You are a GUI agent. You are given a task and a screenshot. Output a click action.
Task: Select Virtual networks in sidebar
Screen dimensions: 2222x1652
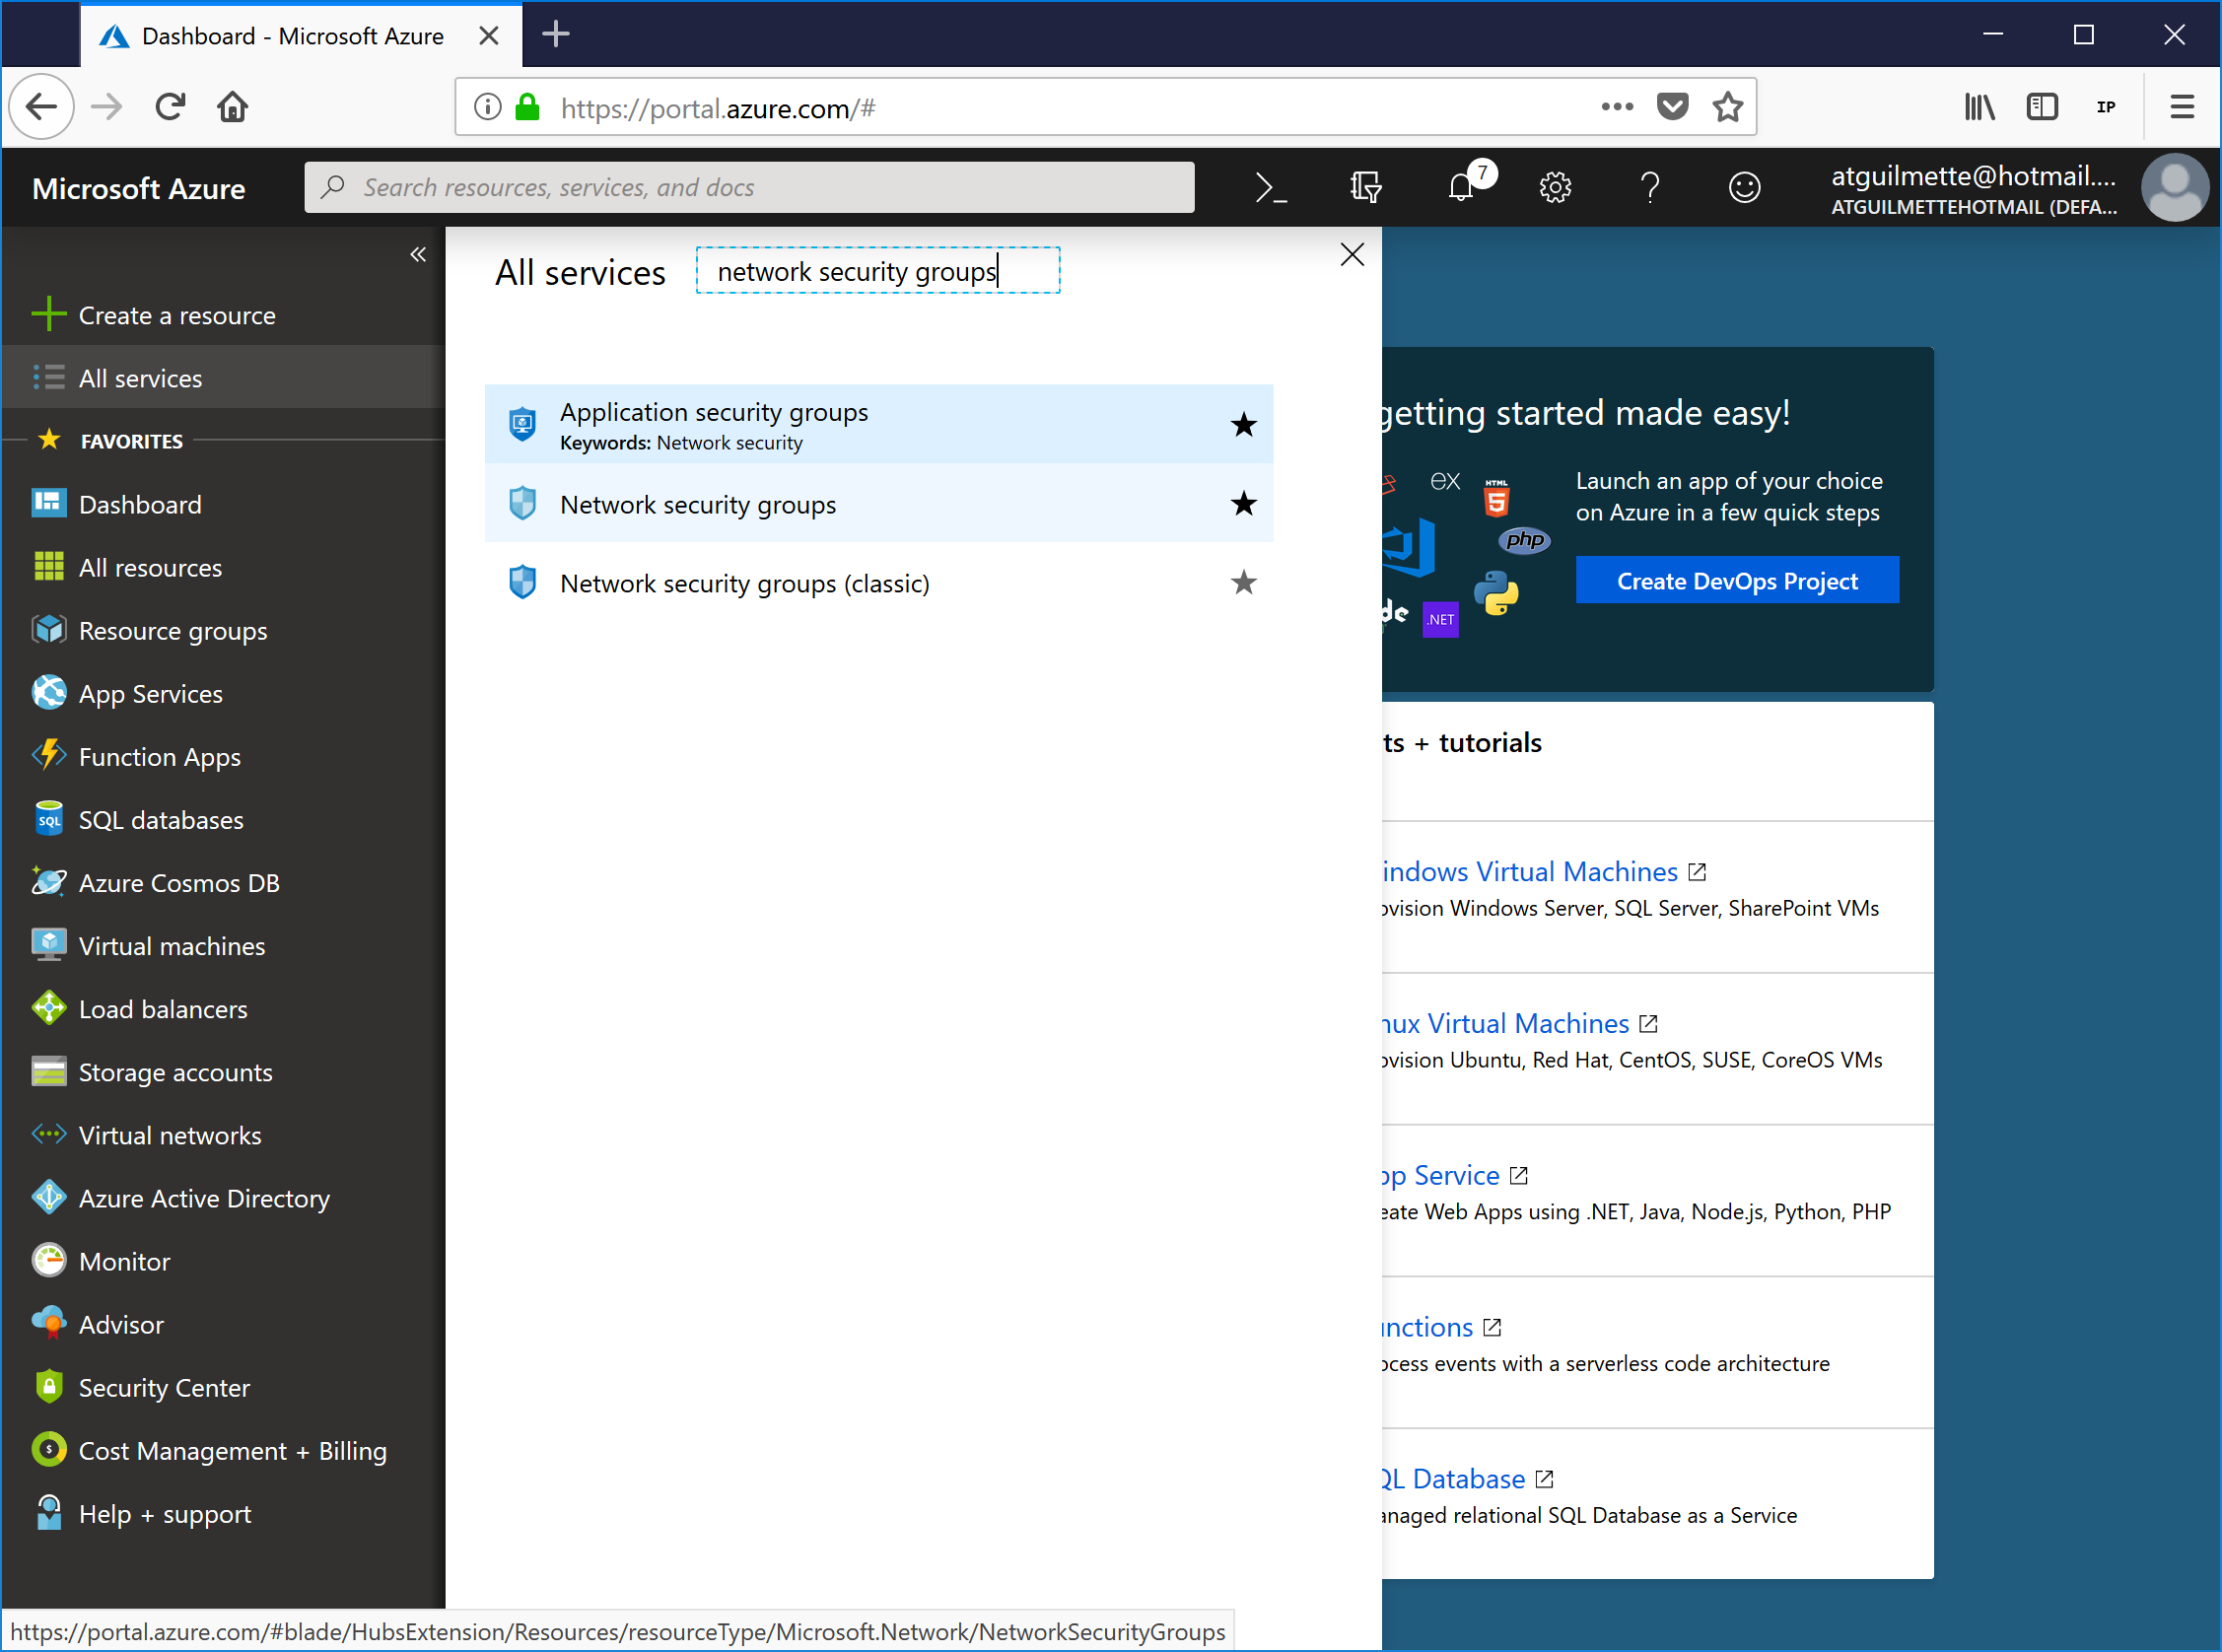[x=170, y=1135]
